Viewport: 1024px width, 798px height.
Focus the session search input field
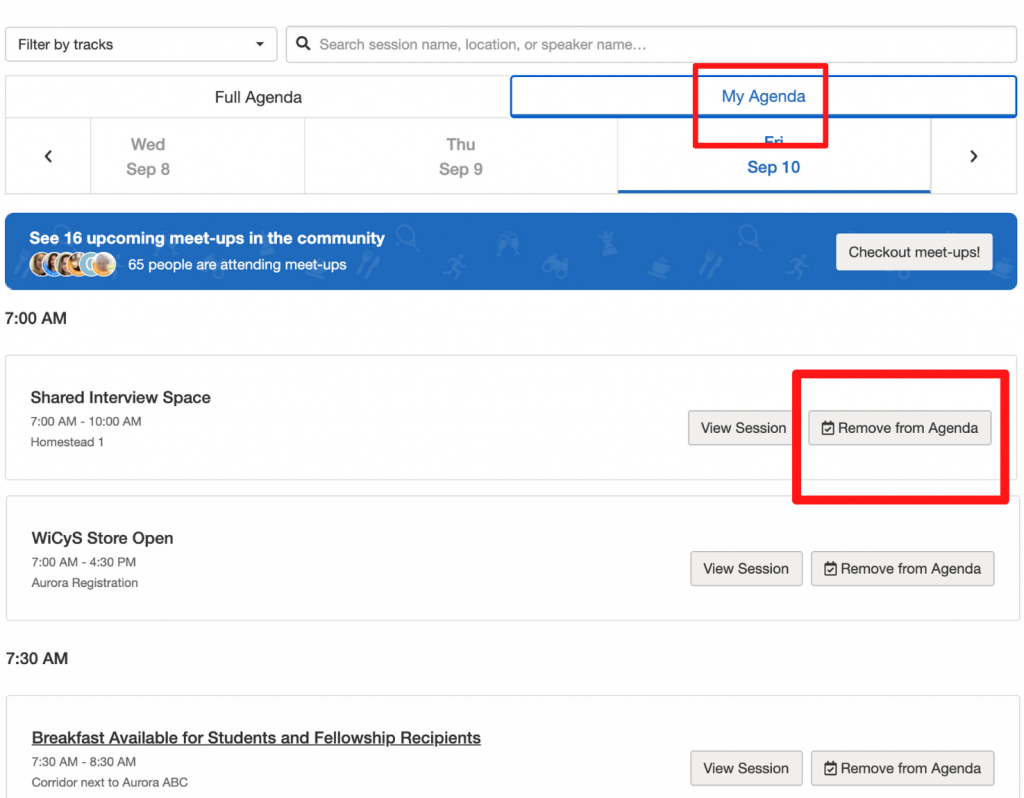click(x=660, y=44)
